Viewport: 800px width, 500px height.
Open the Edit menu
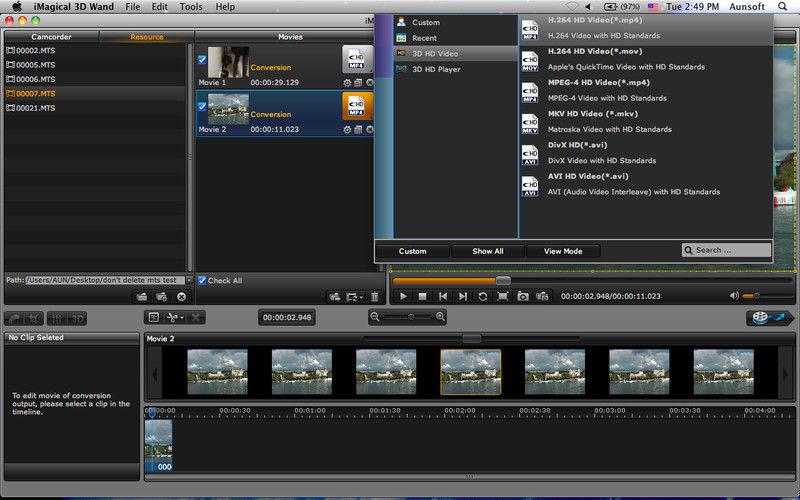[159, 7]
